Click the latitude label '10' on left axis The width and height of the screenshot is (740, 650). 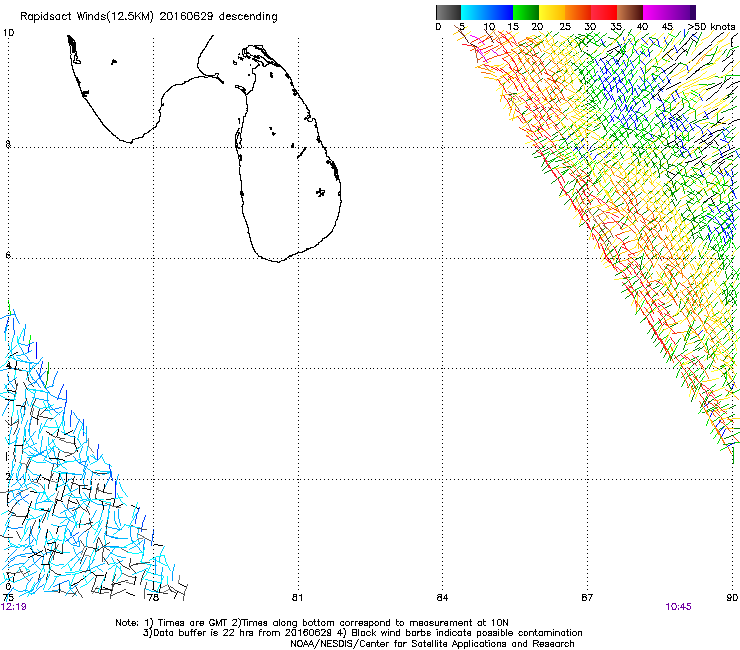(x=8, y=33)
